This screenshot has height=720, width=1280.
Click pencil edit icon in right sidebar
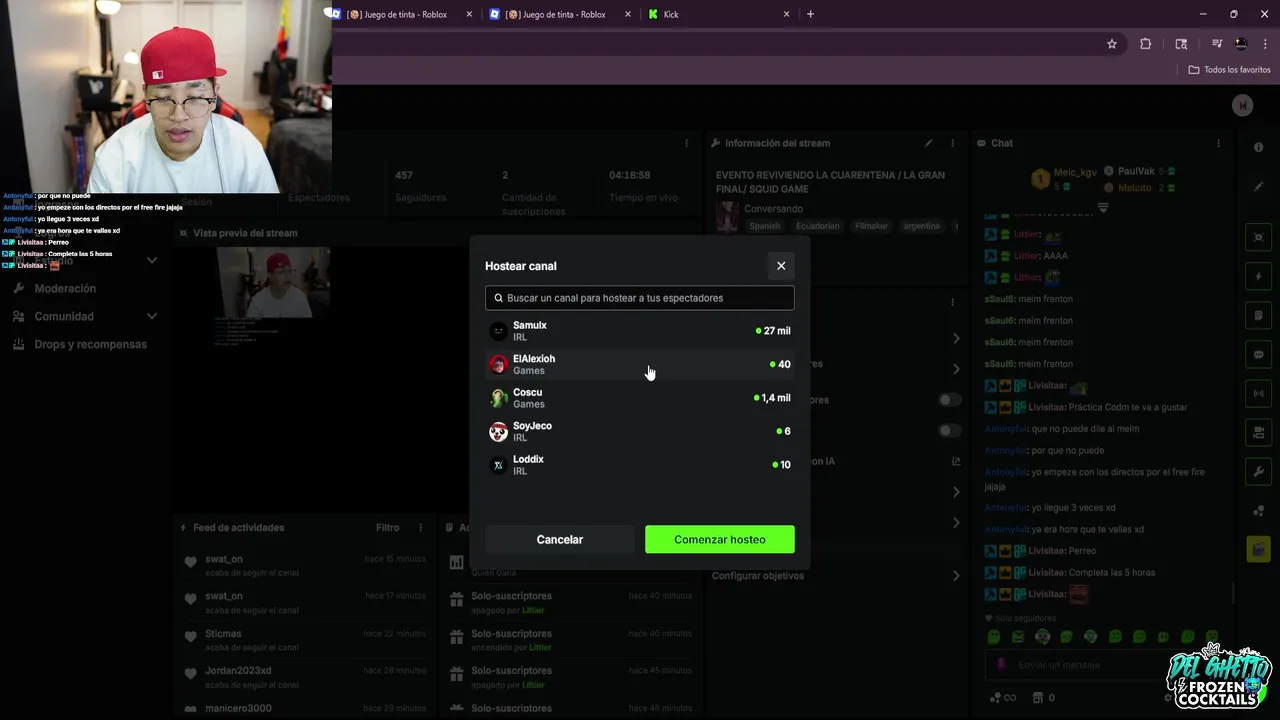coord(1258,186)
